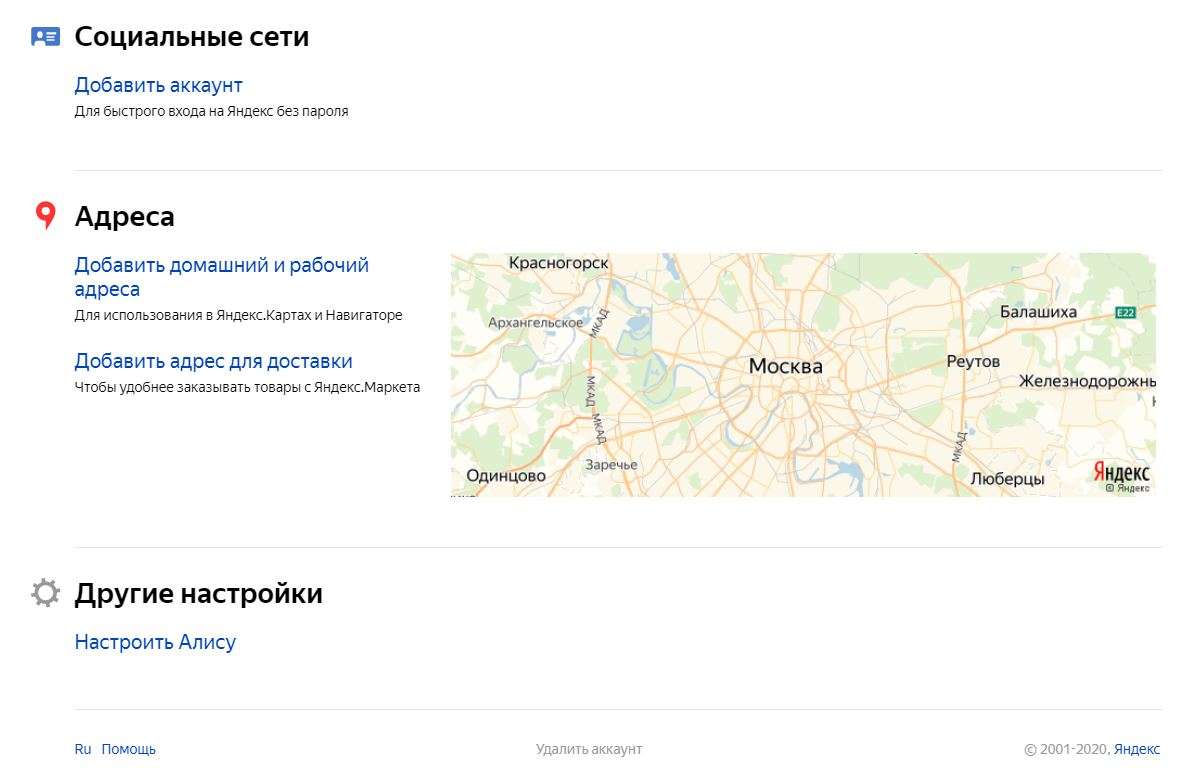Open Добавить домашний и рабочий адреса link
1195x782 pixels.
coord(221,277)
